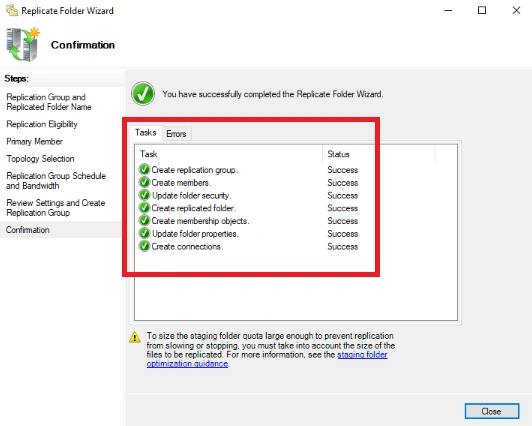Click green check icon beside Create connections

tap(144, 246)
